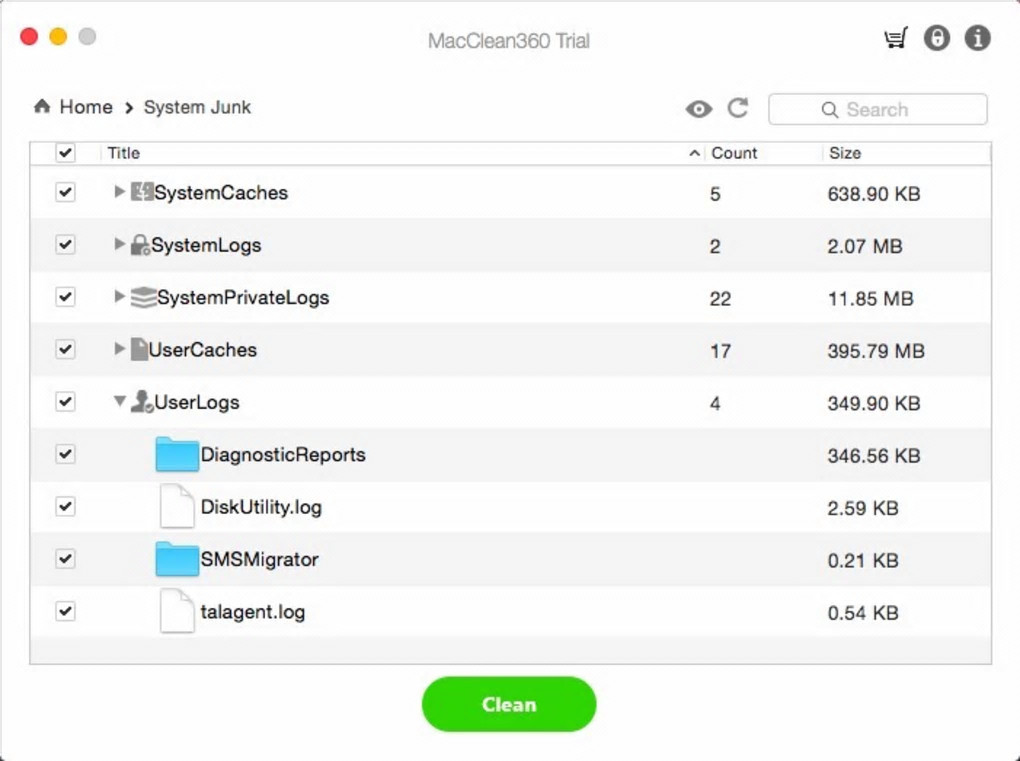The width and height of the screenshot is (1020, 761).
Task: Click the lock registration icon
Action: pyautogui.click(x=937, y=38)
